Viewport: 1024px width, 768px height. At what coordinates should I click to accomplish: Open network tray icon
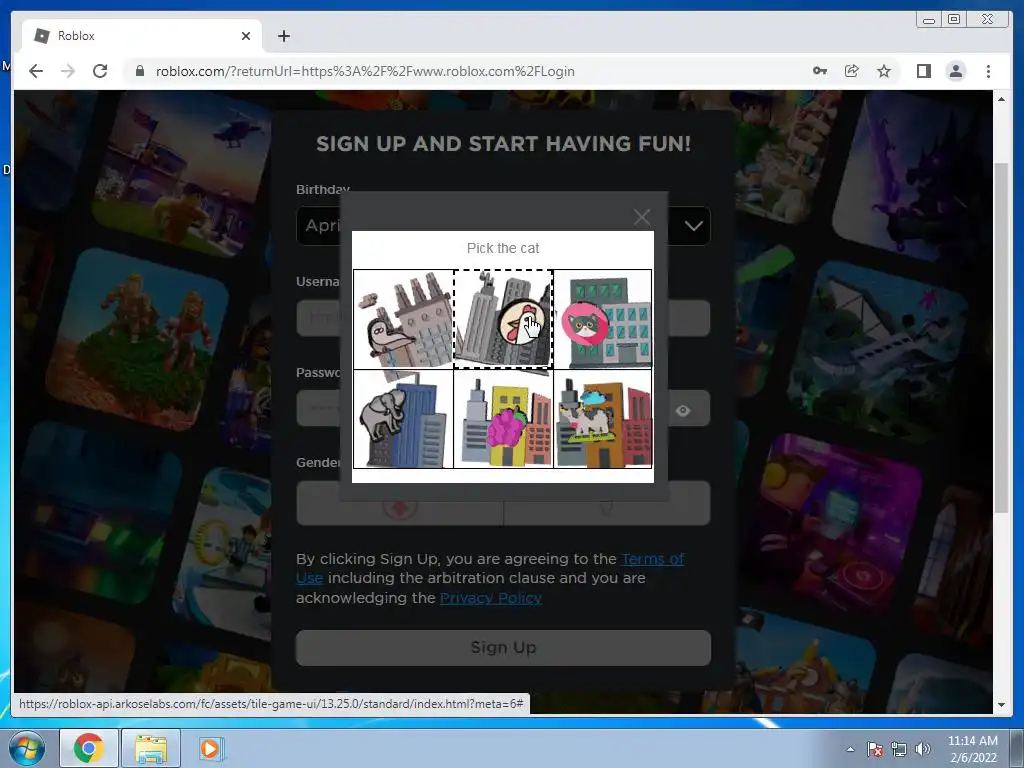point(899,749)
